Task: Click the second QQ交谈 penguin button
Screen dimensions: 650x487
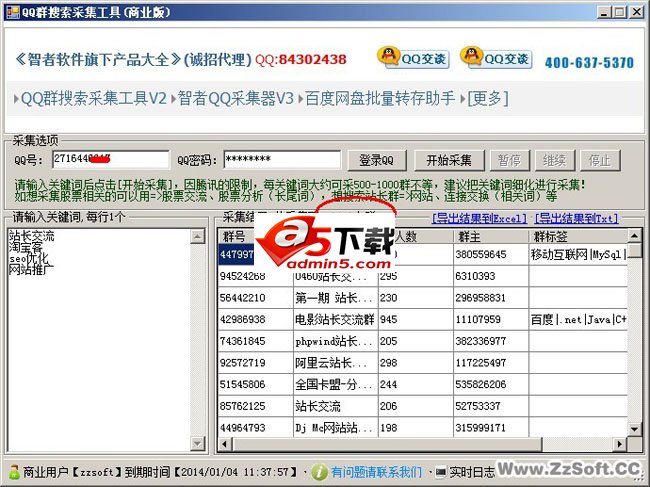Action: tap(496, 58)
